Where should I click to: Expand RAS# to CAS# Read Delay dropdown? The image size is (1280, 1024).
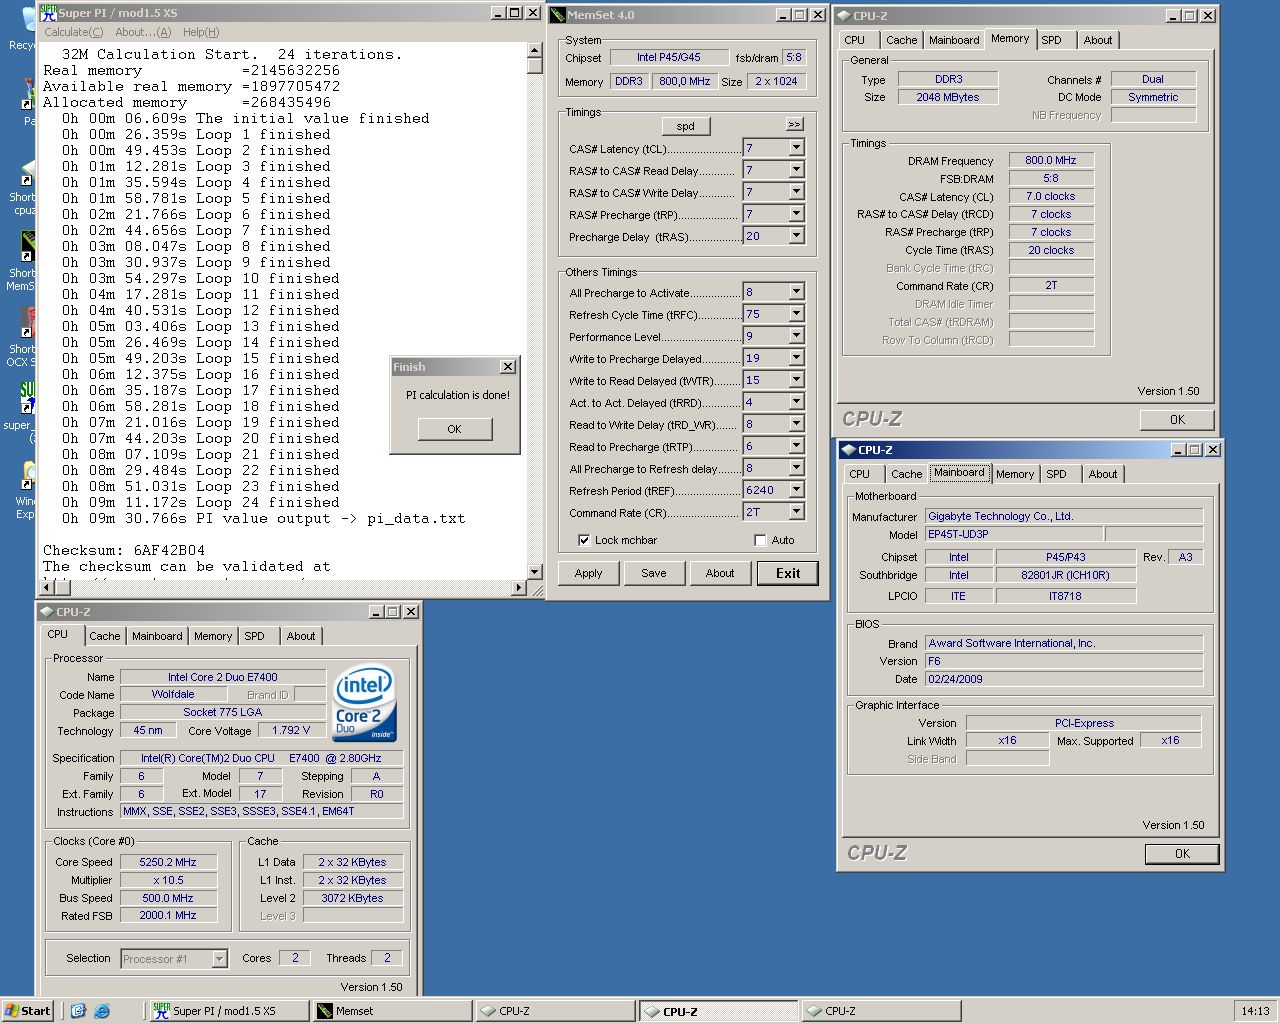796,170
